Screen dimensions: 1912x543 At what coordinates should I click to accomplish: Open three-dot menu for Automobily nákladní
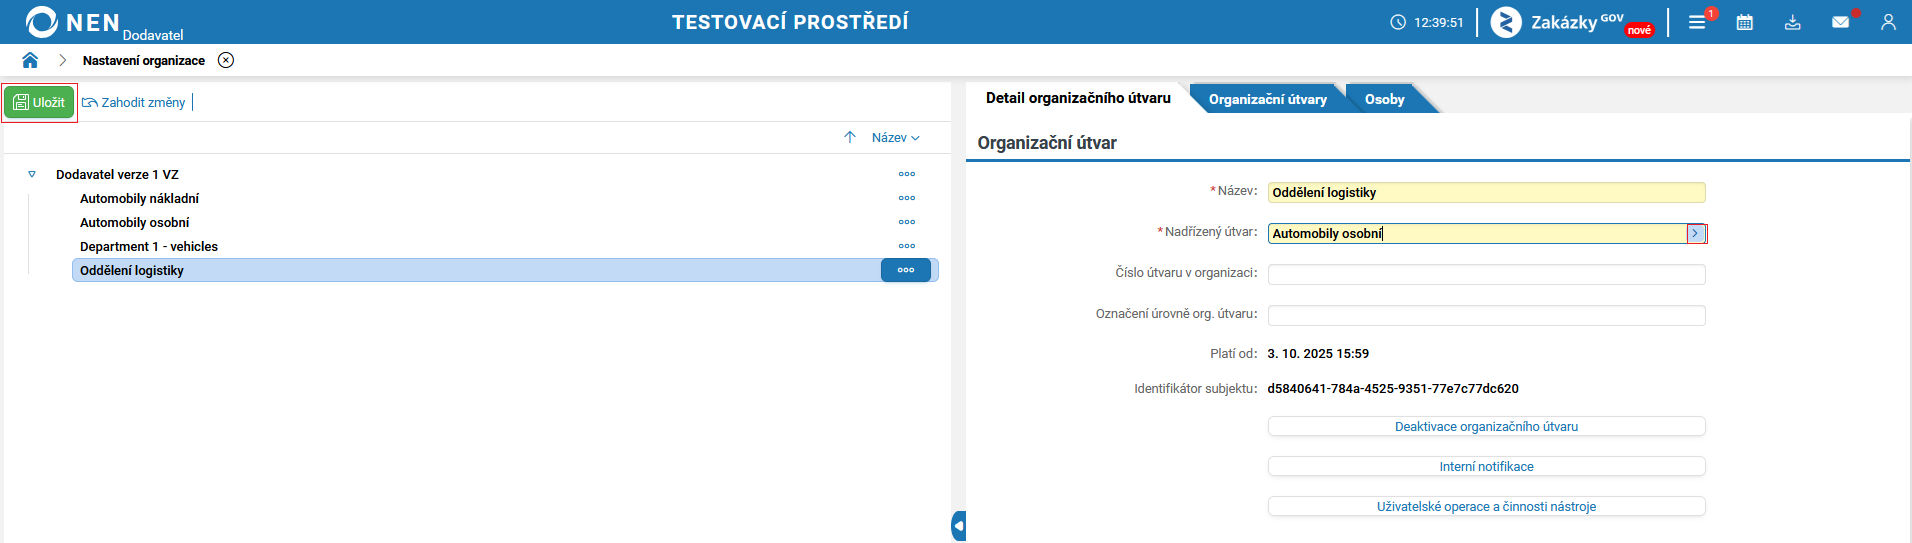(x=907, y=198)
